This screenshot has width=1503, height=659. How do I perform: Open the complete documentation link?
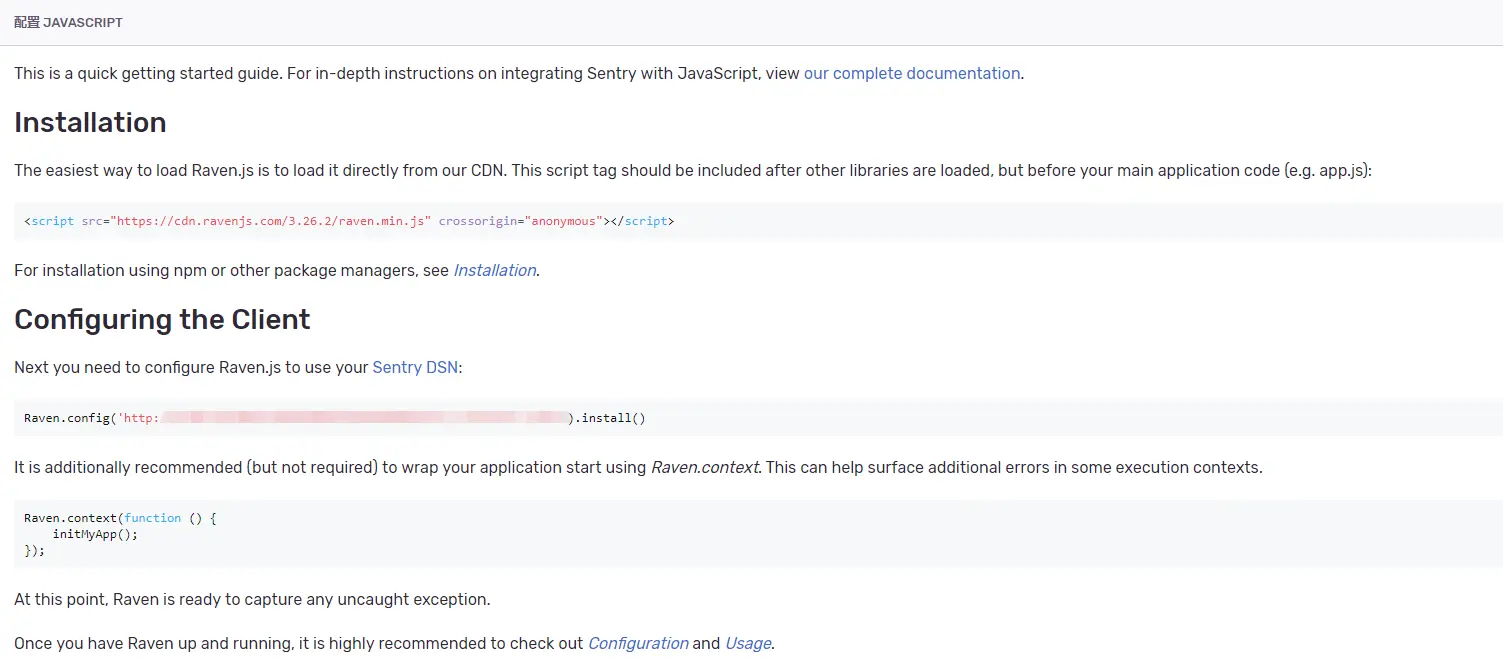click(911, 73)
